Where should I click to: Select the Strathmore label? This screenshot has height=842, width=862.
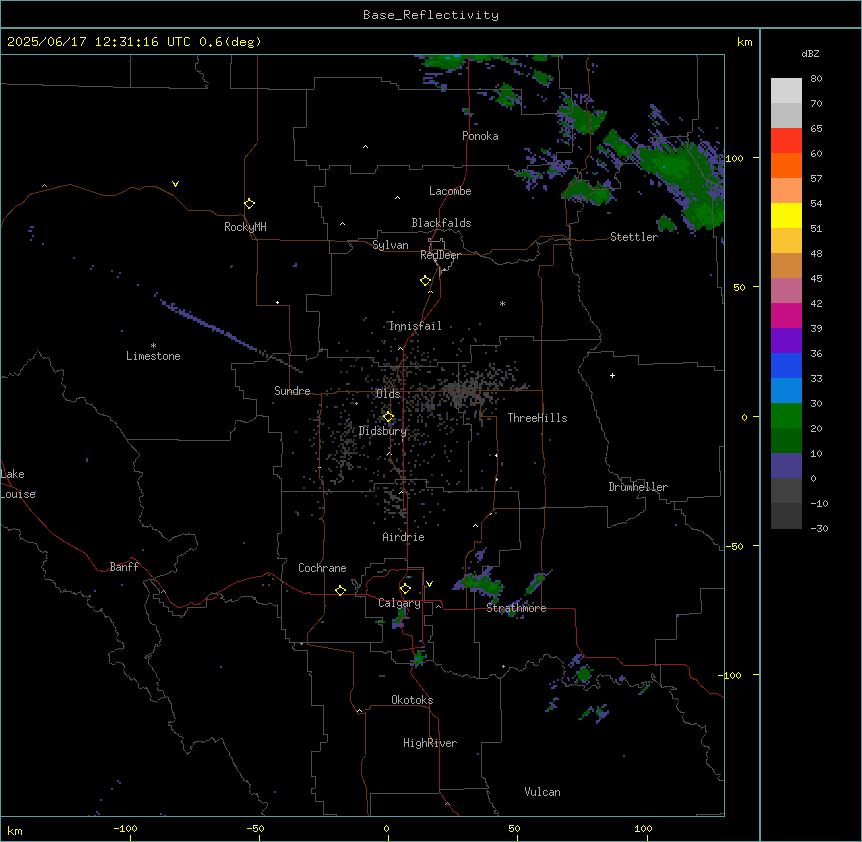pos(516,608)
